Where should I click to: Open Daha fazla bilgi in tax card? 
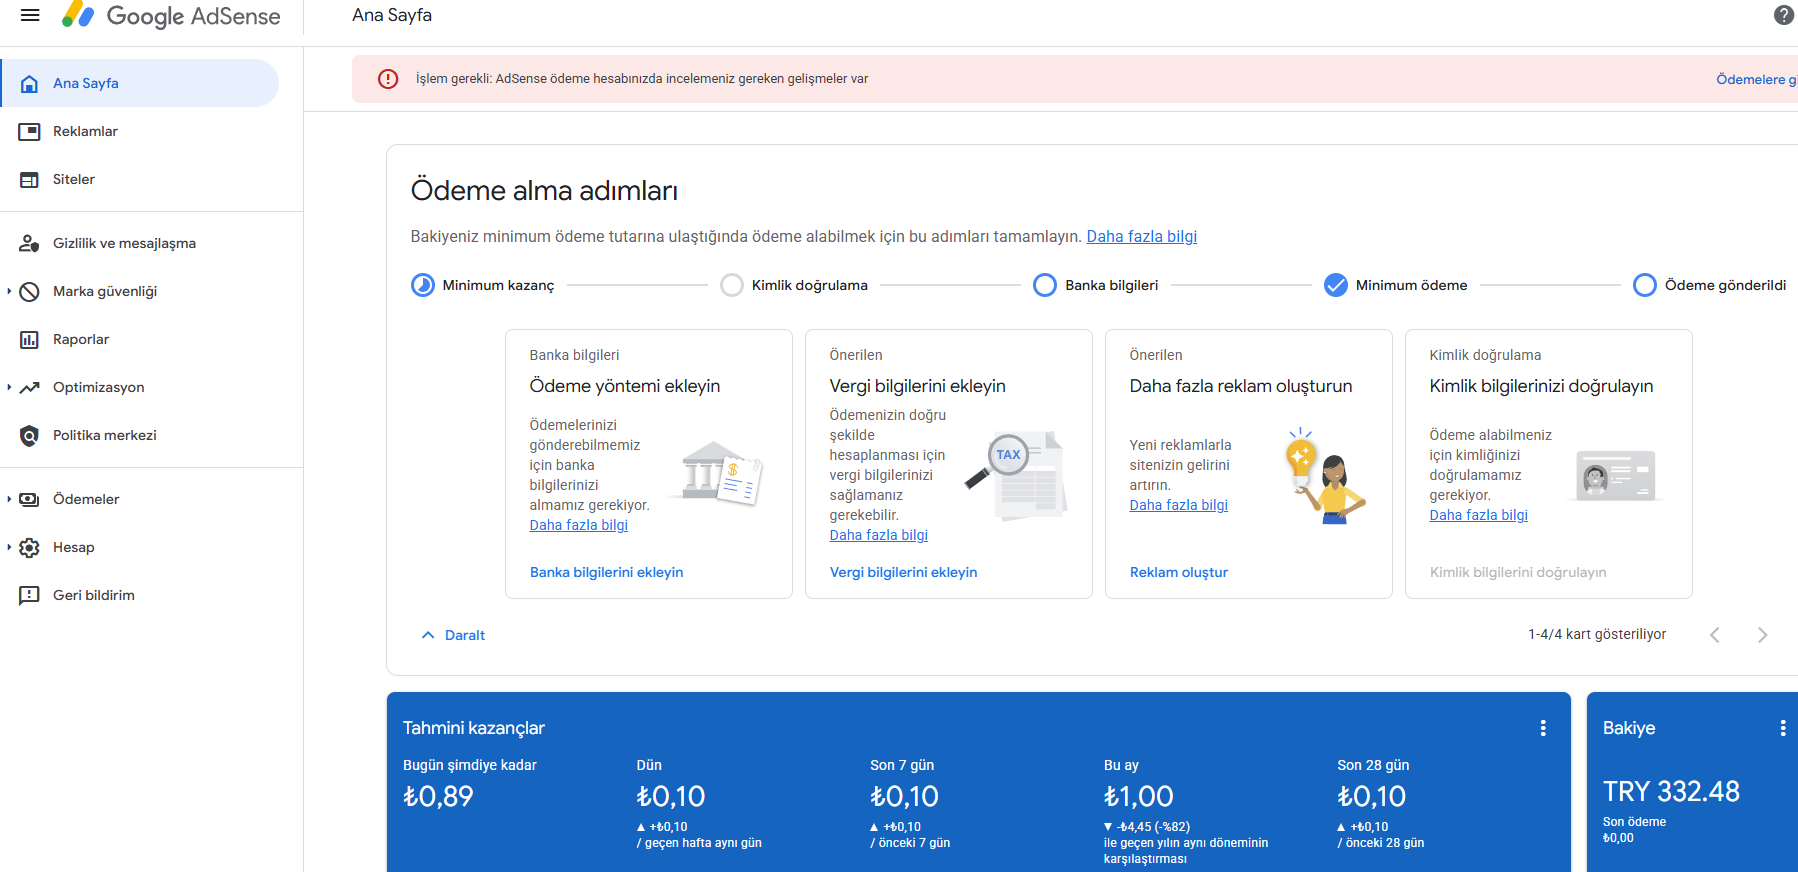[879, 535]
